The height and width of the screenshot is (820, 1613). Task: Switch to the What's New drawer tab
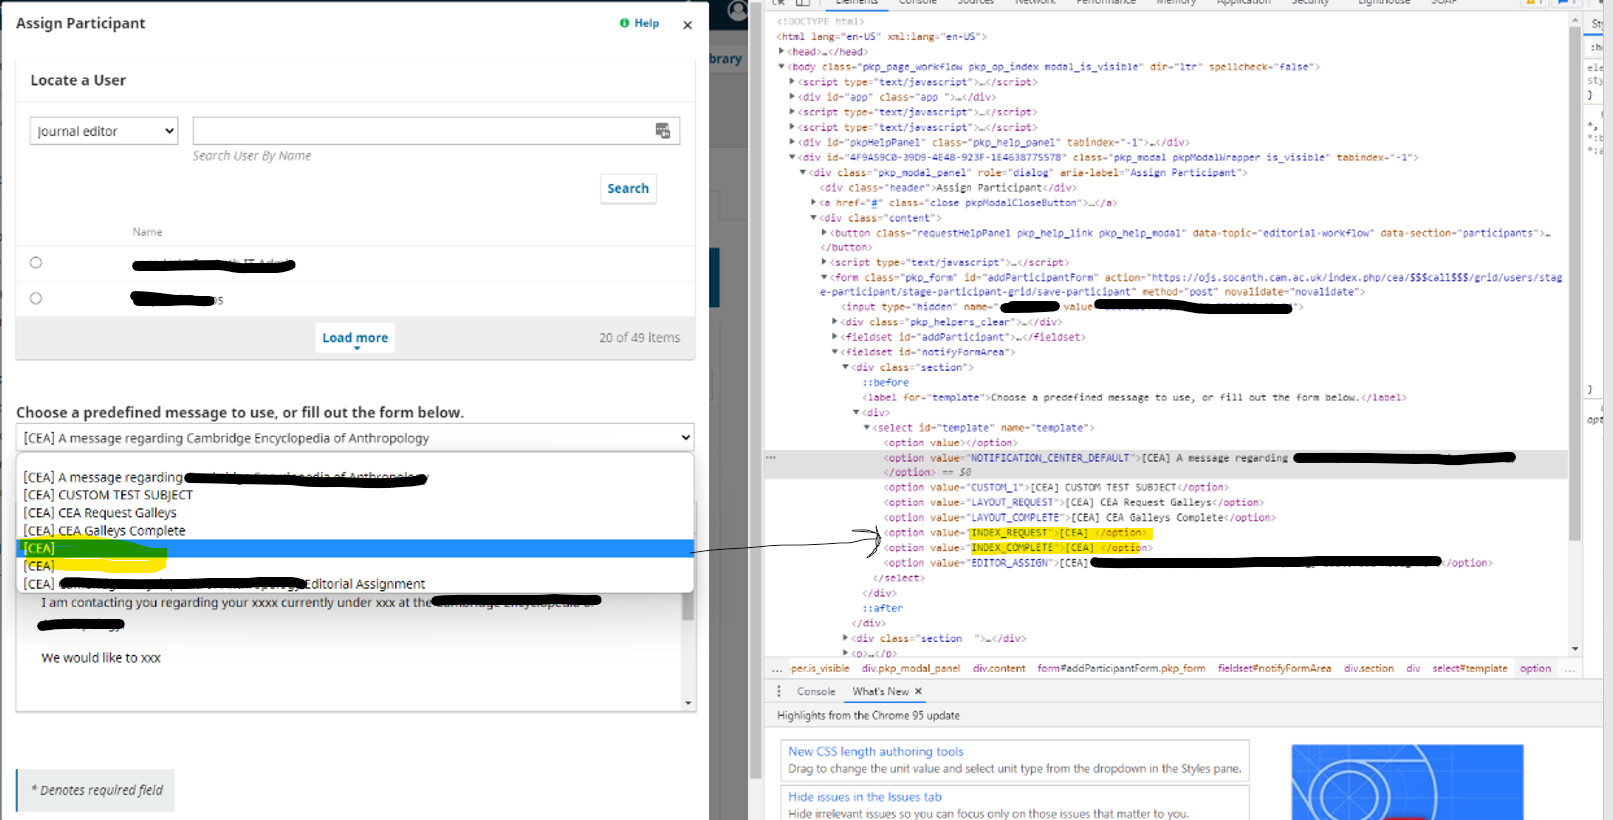click(x=881, y=692)
